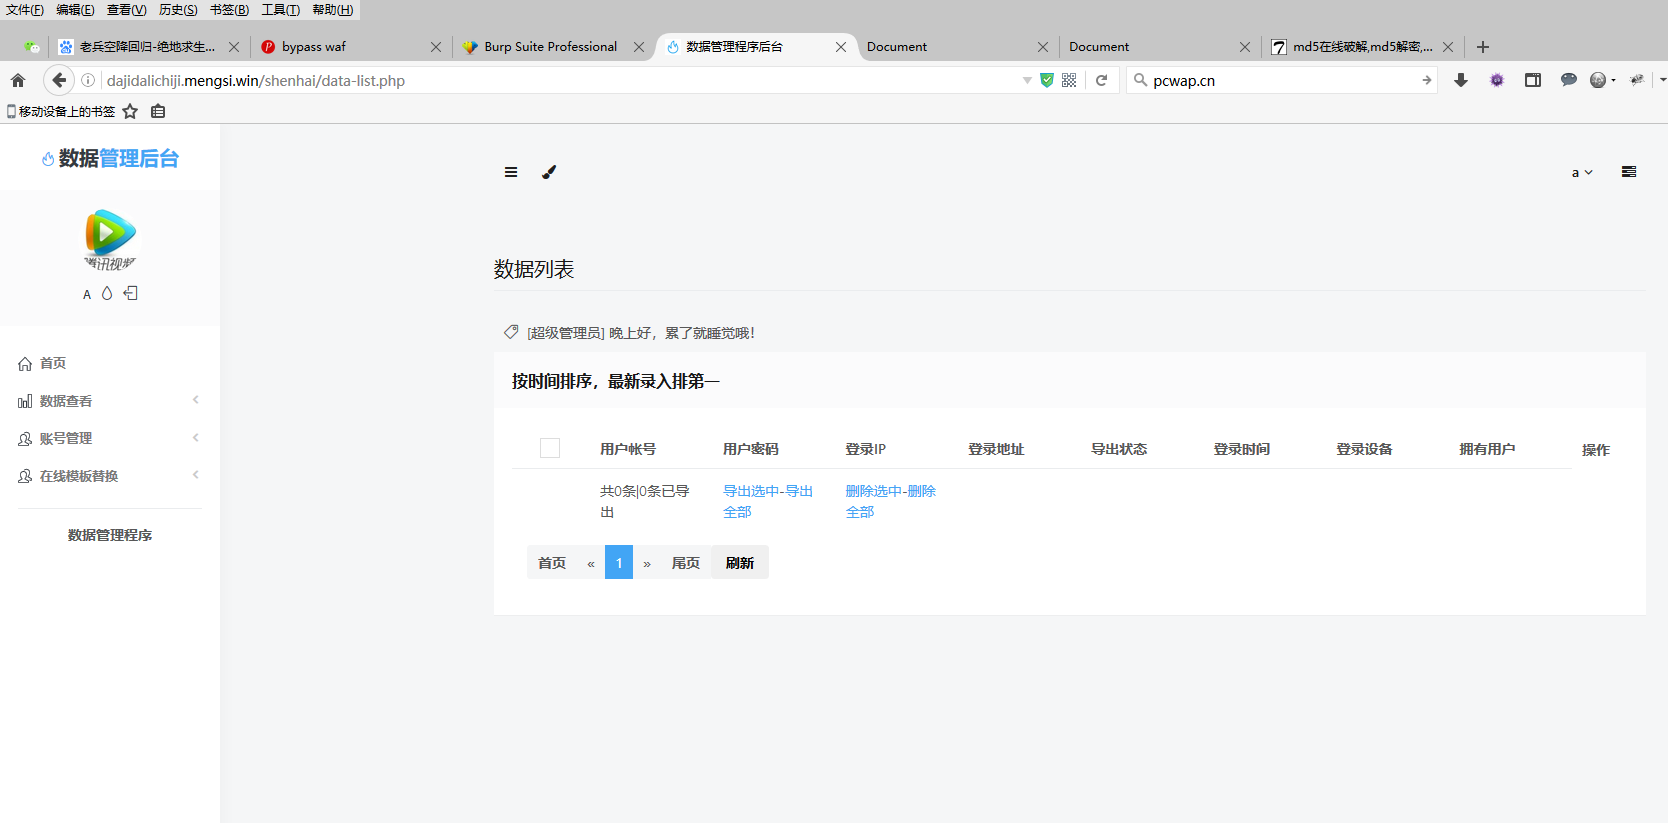Click the site info icon in address bar
Viewport: 1668px width, 823px height.
click(88, 80)
